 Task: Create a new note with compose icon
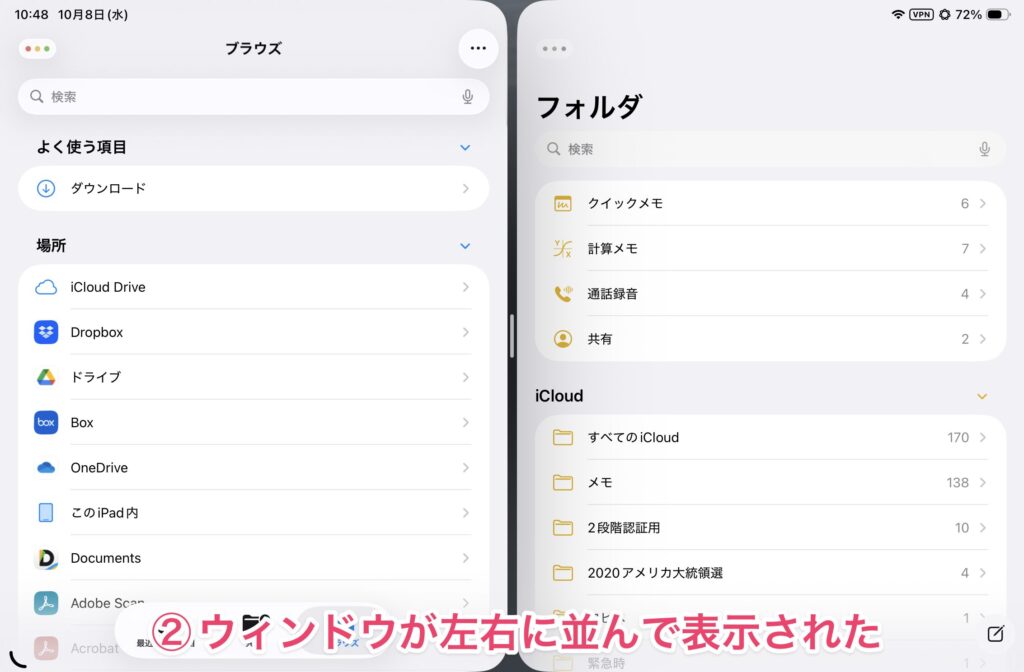coord(995,634)
